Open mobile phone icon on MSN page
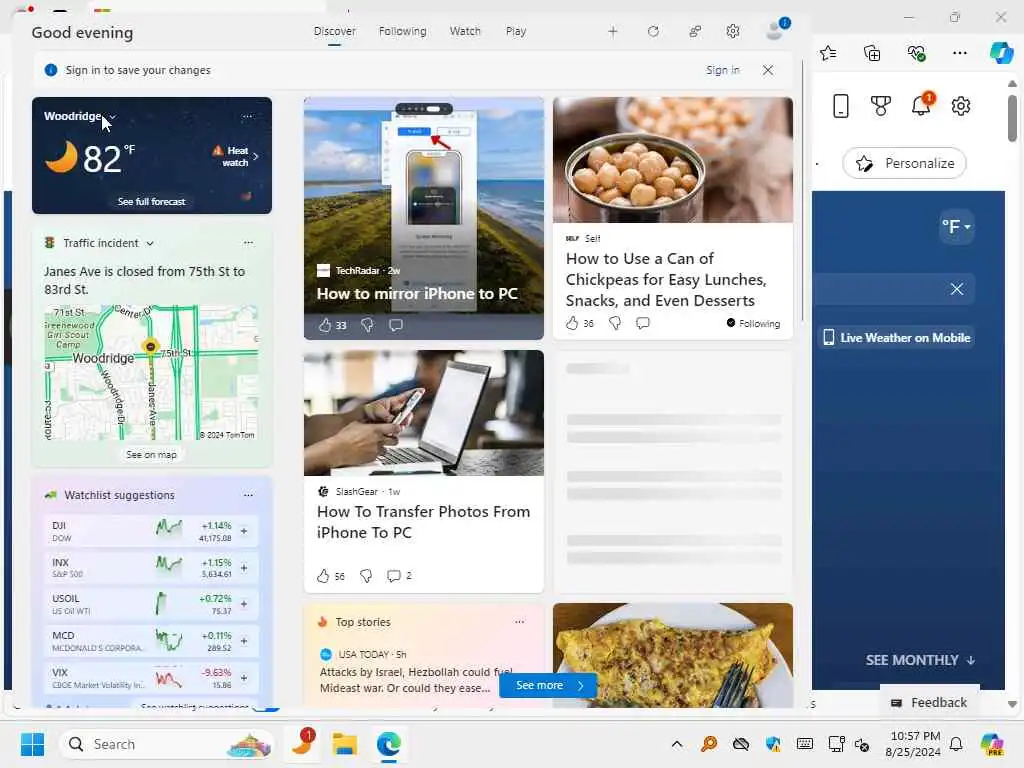Screen dimensions: 1024x768 (x=841, y=106)
